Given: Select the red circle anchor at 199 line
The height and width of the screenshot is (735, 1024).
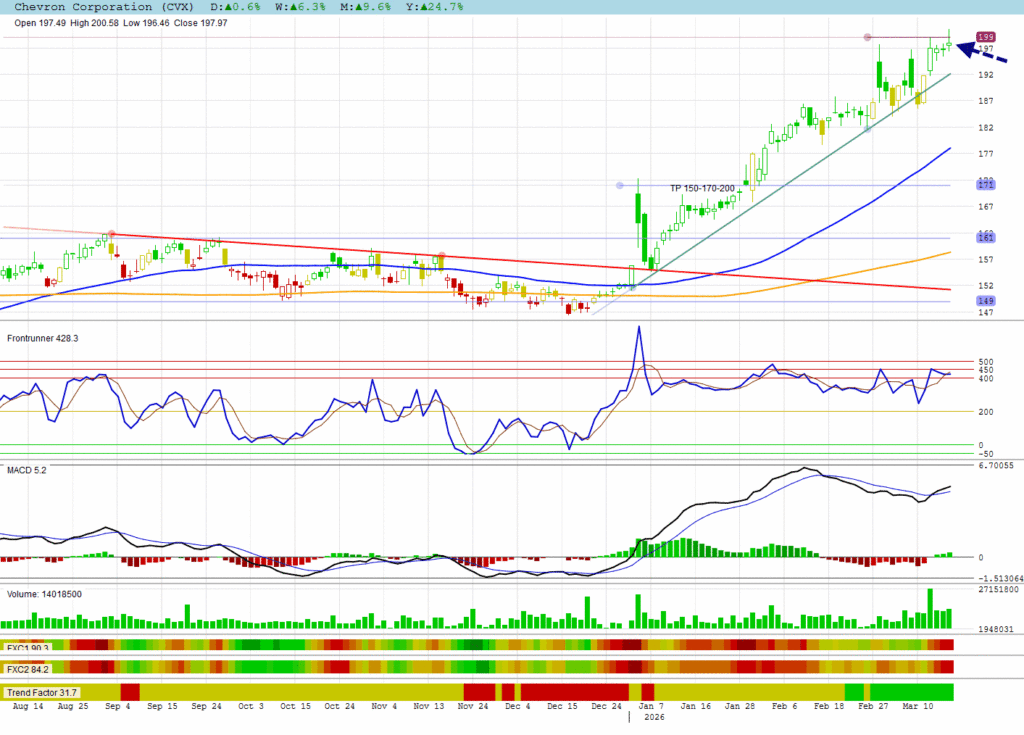Looking at the screenshot, I should 867,38.
